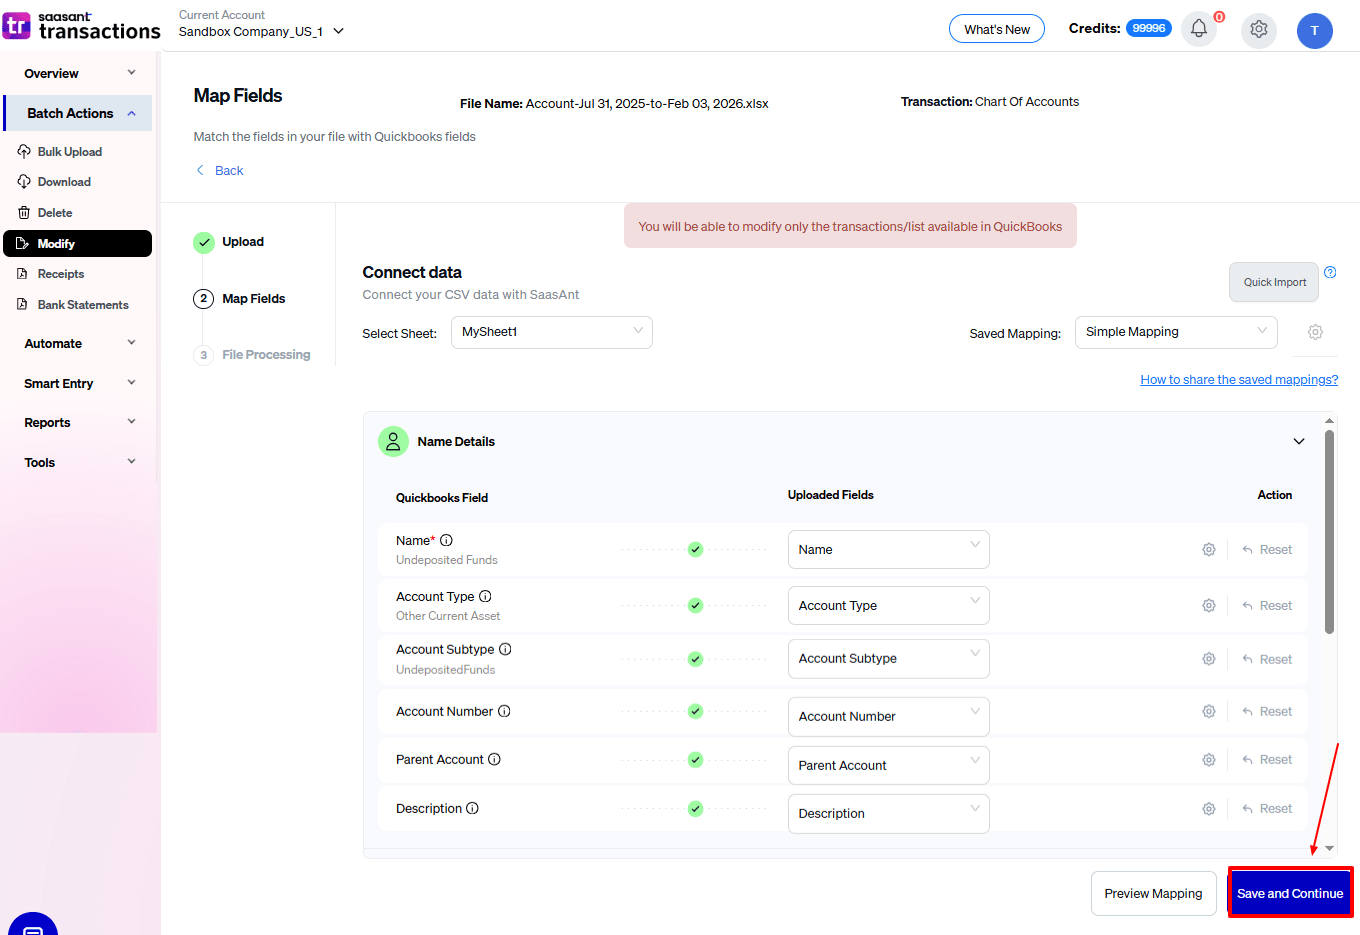Open the Select Sheet dropdown
This screenshot has width=1360, height=935.
pos(551,332)
